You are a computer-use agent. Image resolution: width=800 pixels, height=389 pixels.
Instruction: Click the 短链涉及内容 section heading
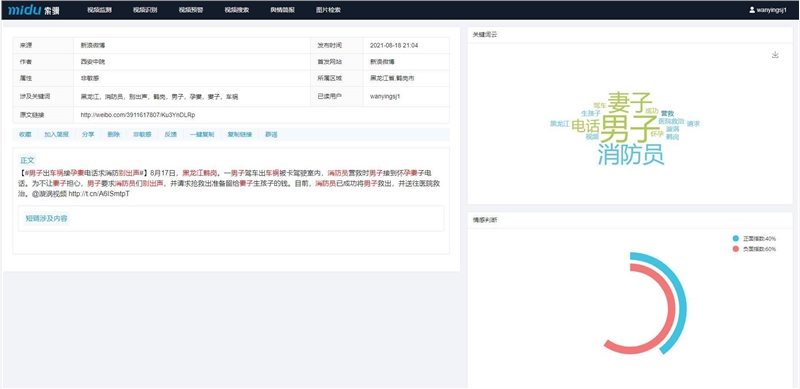tap(46, 218)
